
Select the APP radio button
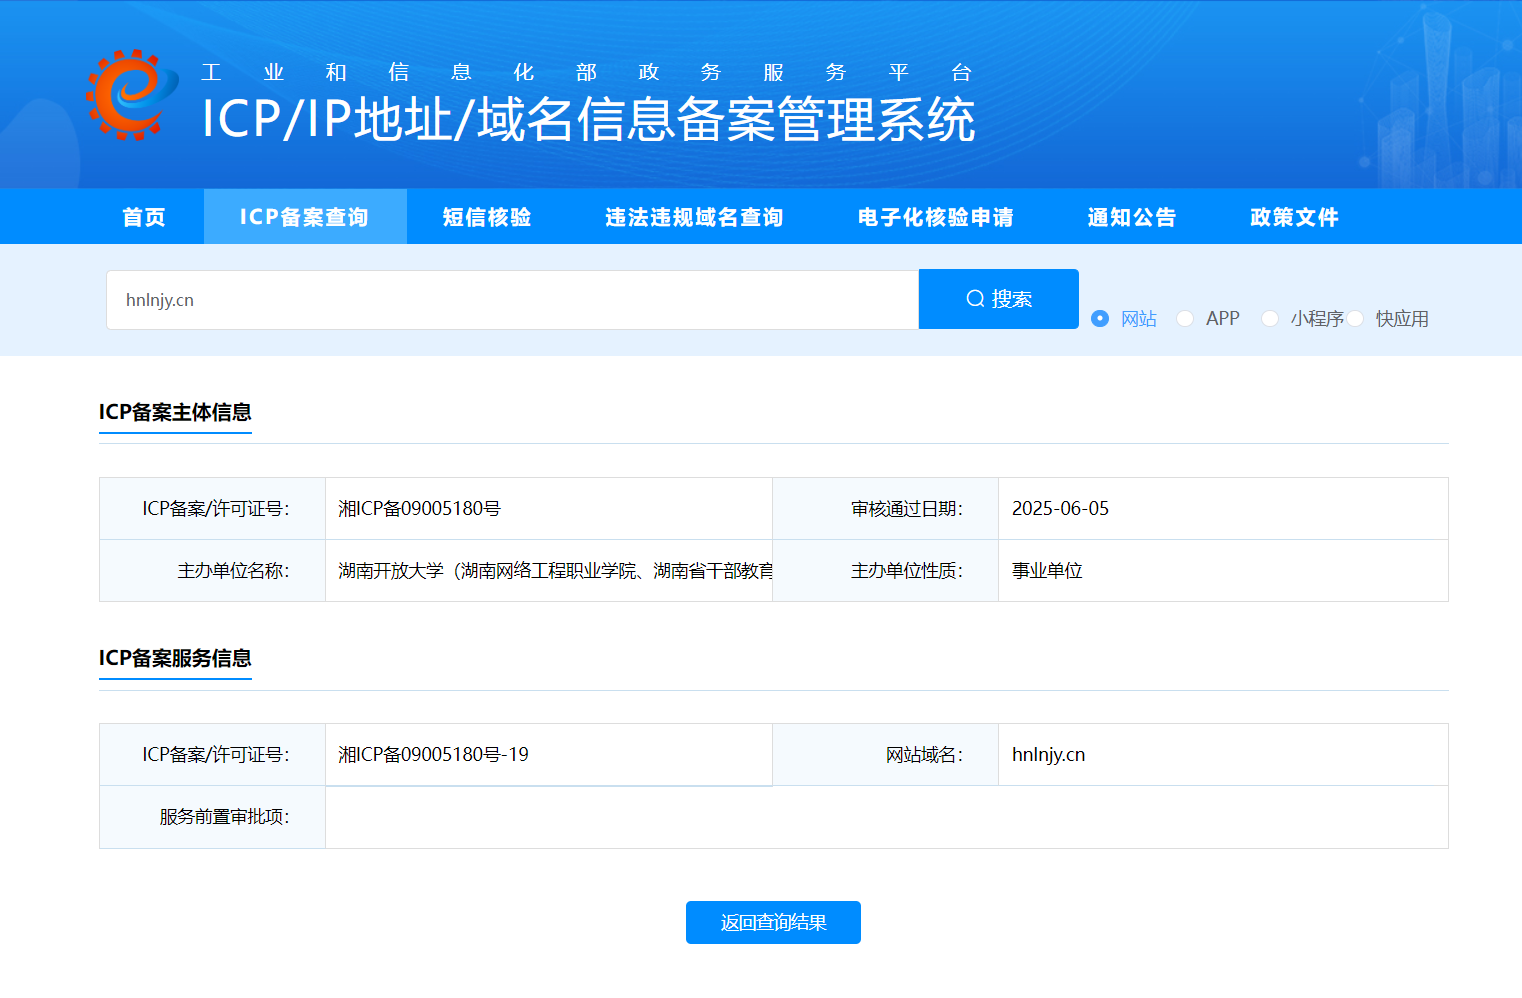(1185, 318)
